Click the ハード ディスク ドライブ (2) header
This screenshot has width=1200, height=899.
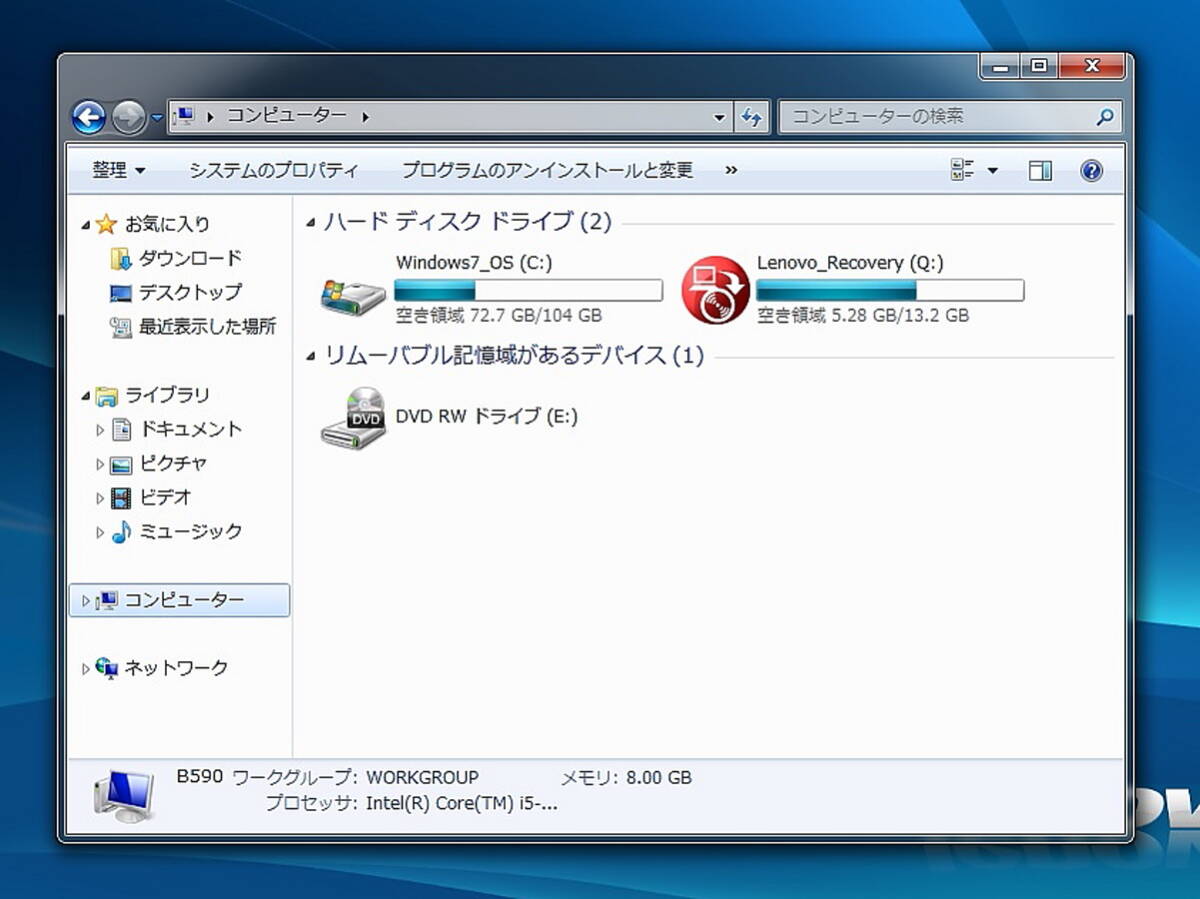(467, 221)
